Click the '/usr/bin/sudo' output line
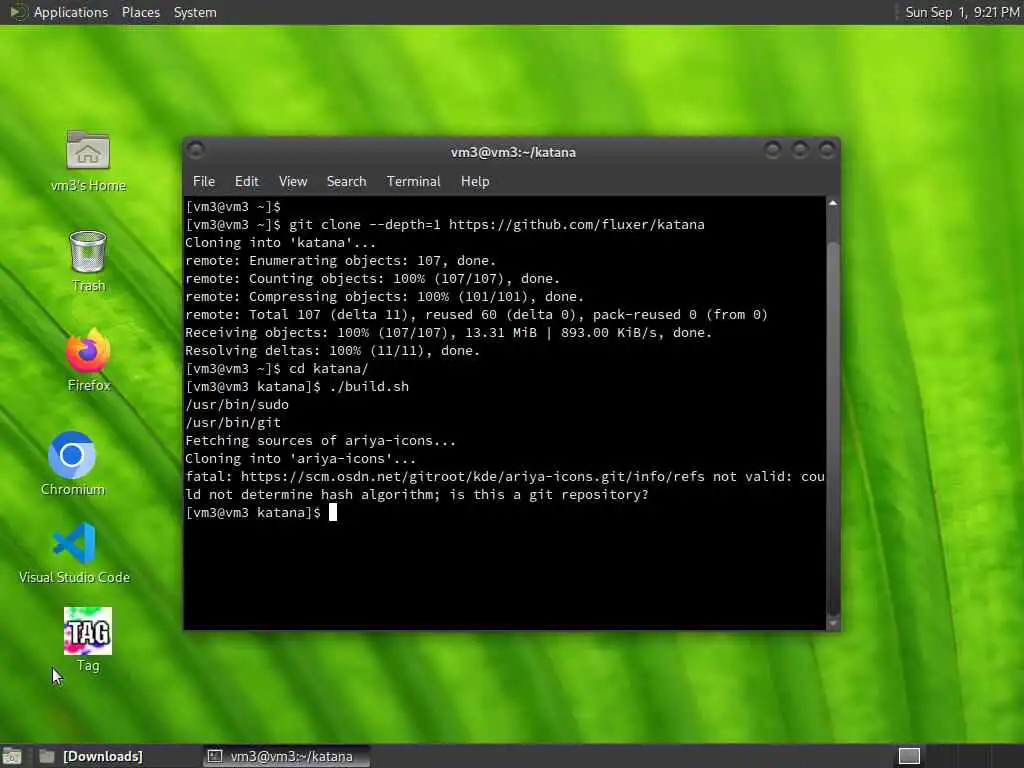 pos(236,405)
